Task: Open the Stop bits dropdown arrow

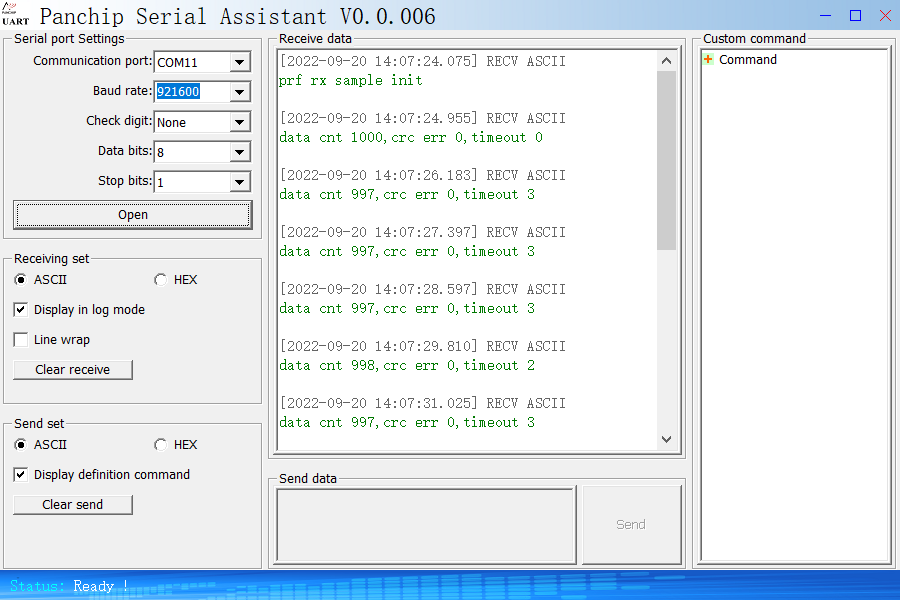Action: tap(240, 182)
